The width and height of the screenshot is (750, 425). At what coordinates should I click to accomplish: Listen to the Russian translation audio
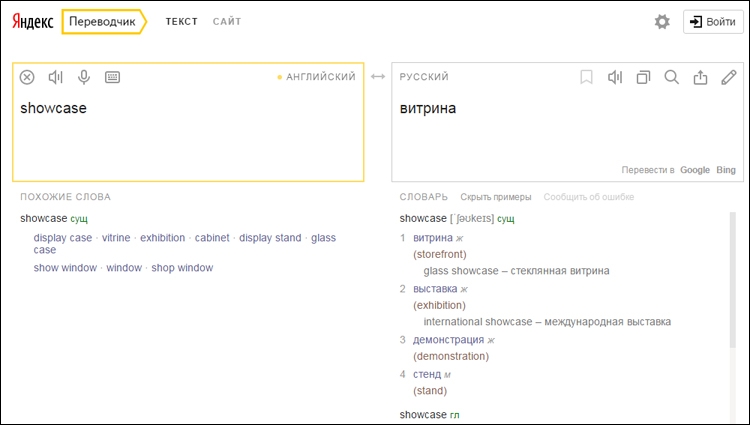pyautogui.click(x=615, y=77)
